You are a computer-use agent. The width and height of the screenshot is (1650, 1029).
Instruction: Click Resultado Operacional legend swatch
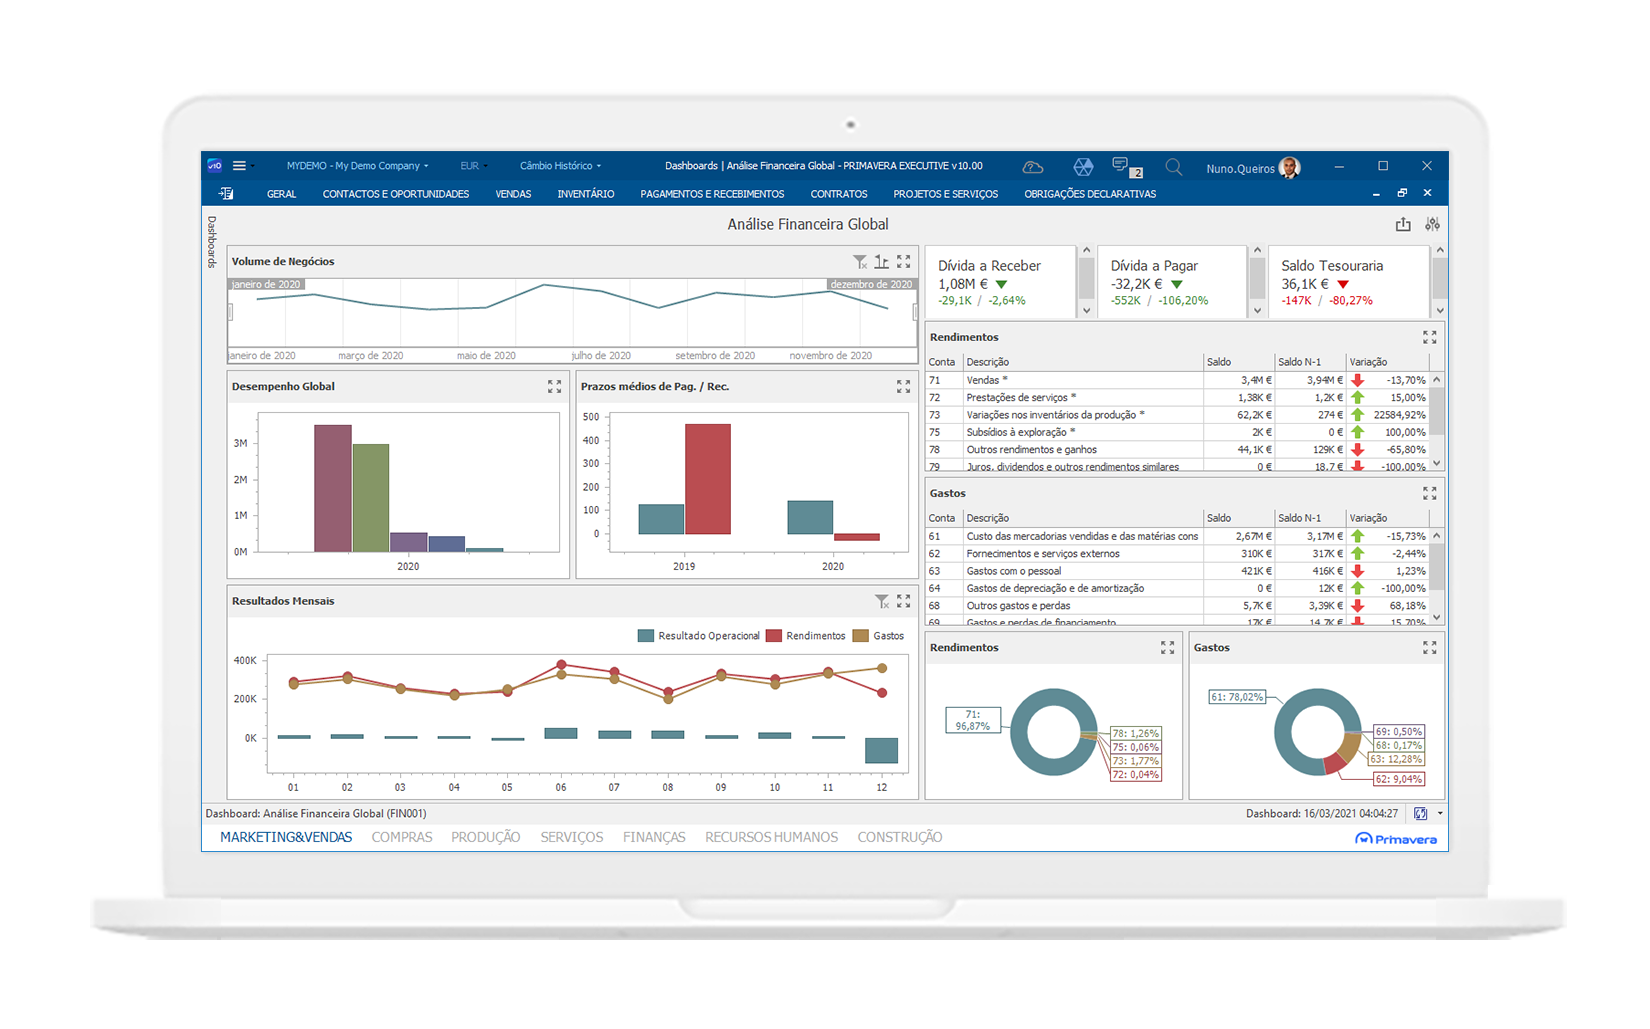tap(646, 636)
